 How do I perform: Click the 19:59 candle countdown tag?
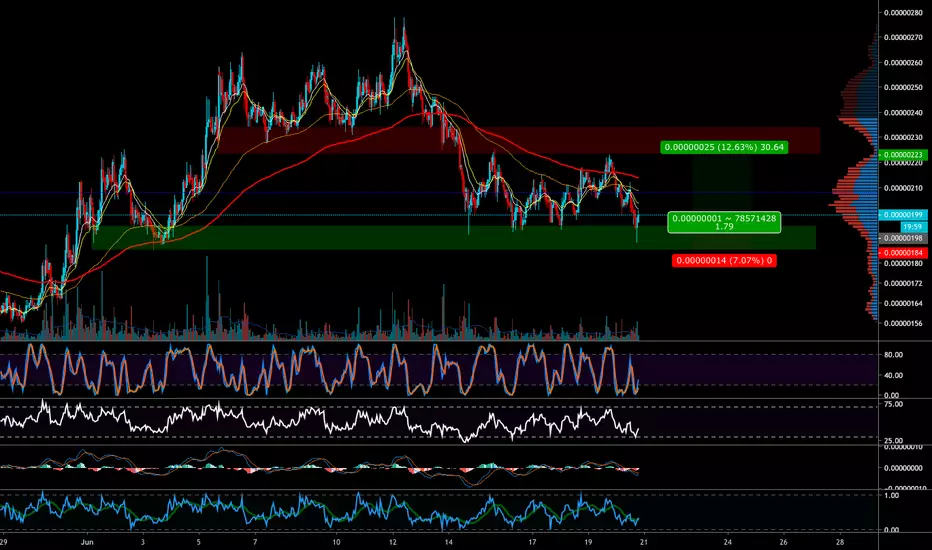[913, 227]
